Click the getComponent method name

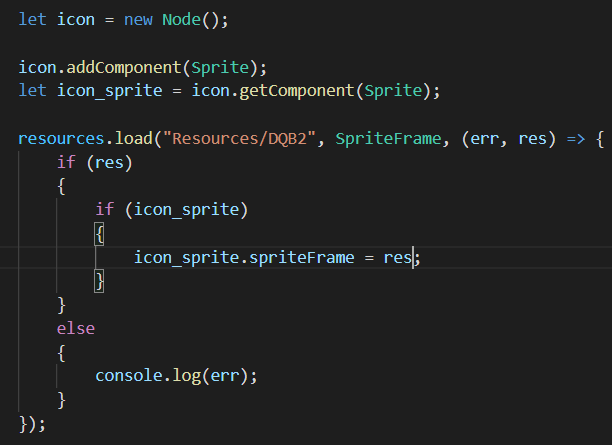point(308,91)
